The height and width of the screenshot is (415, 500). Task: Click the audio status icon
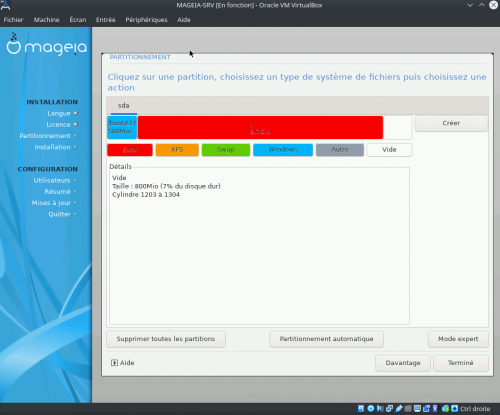[380, 408]
